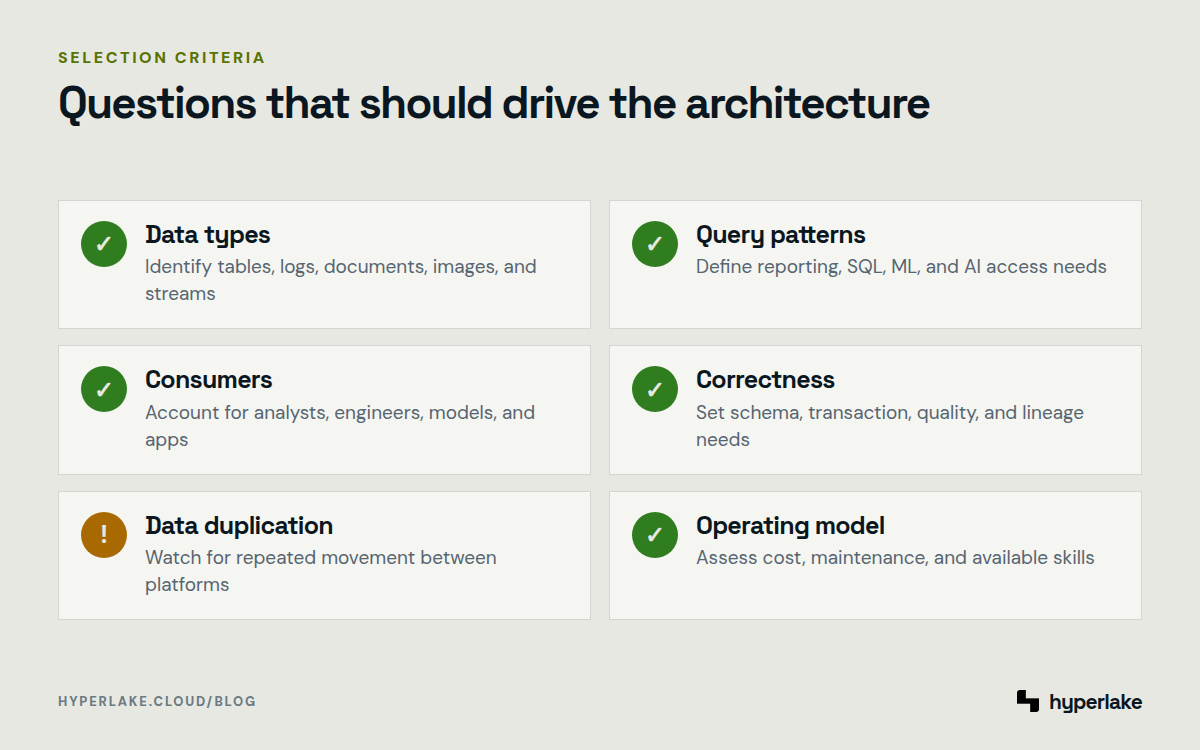Image resolution: width=1200 pixels, height=750 pixels.
Task: Click the green checkmark icon beside Consumers
Action: click(104, 389)
